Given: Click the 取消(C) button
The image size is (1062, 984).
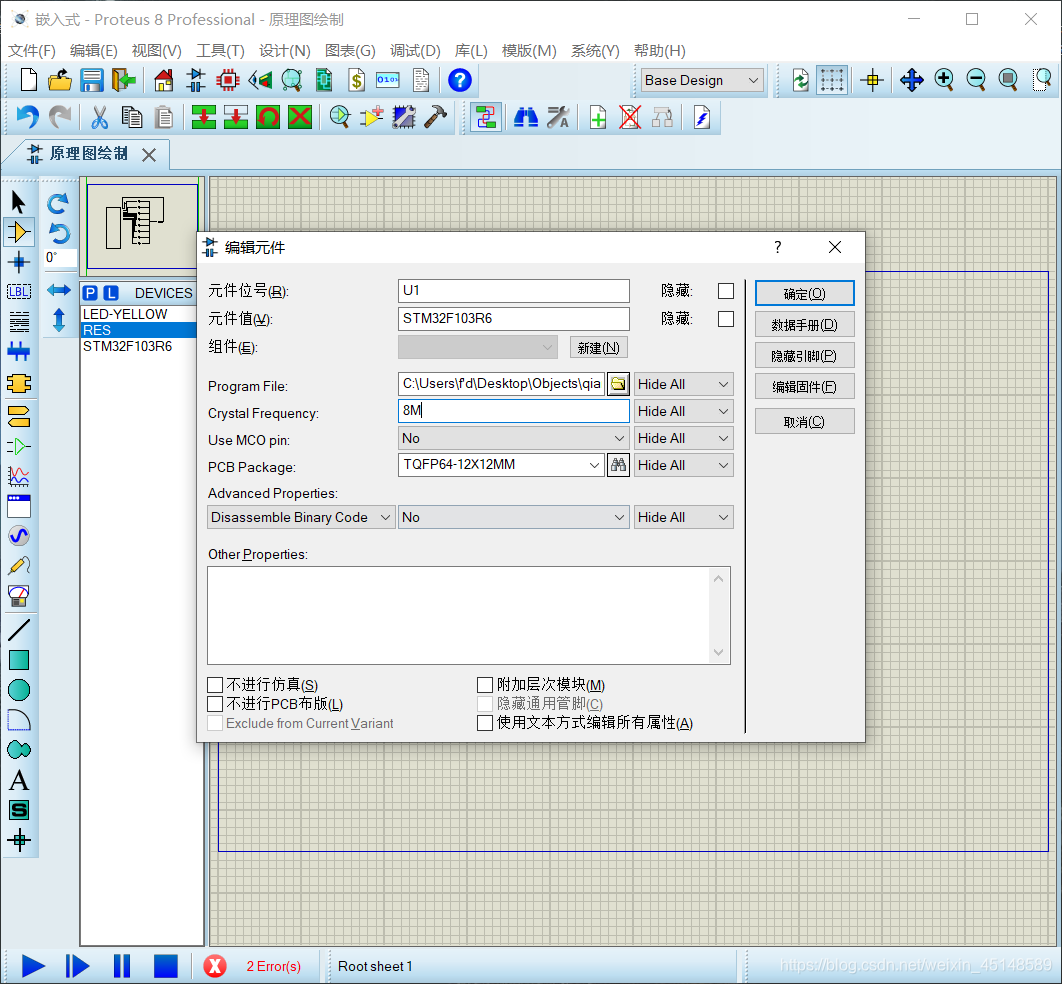Looking at the screenshot, I should click(x=805, y=422).
